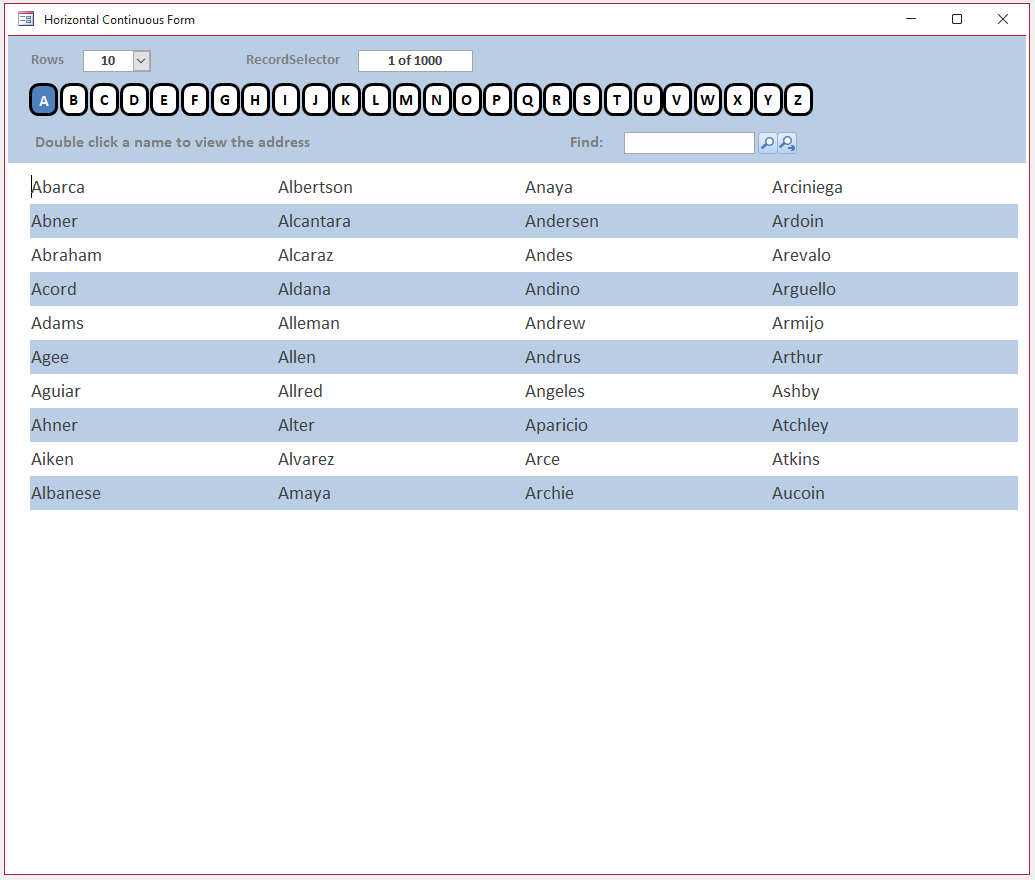
Task: Choose the P letter button
Action: [496, 100]
